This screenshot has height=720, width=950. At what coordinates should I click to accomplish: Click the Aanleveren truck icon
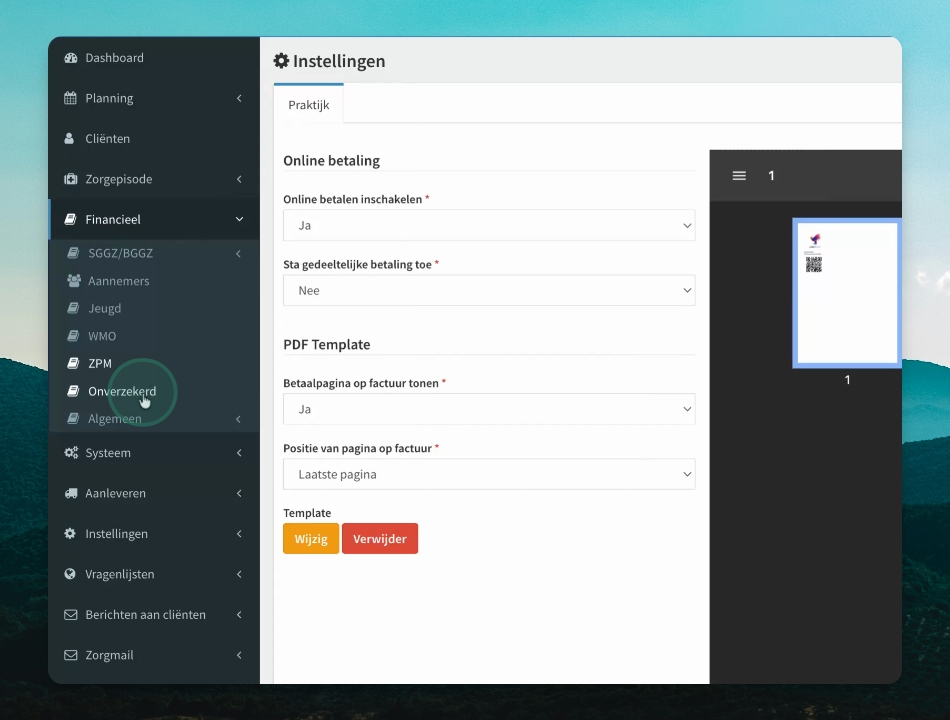coord(71,493)
